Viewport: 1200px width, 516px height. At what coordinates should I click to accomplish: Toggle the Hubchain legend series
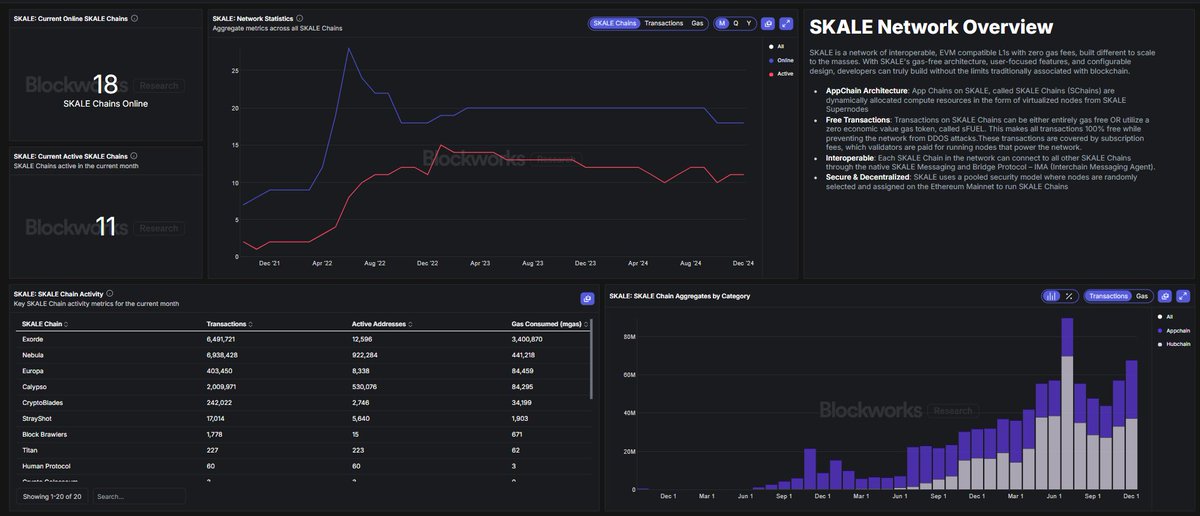(x=1173, y=344)
